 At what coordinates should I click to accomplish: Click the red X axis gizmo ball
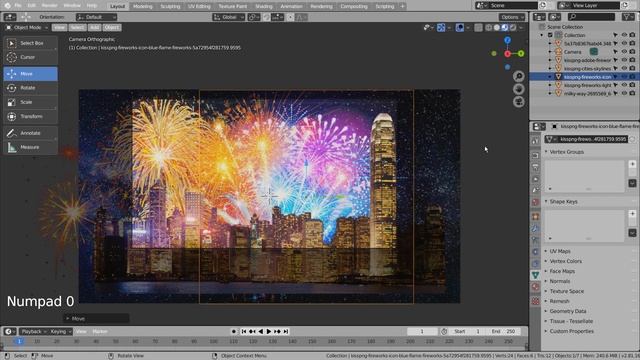click(x=507, y=53)
